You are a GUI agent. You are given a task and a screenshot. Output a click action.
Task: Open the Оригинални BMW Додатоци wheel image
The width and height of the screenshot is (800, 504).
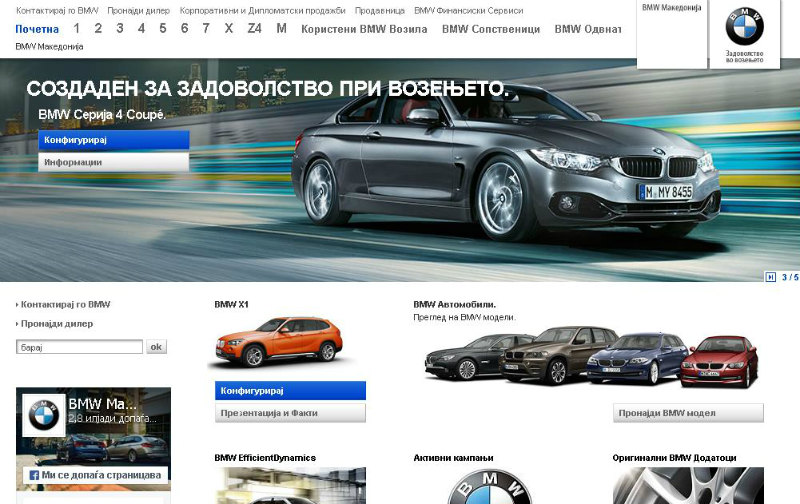pos(688,486)
